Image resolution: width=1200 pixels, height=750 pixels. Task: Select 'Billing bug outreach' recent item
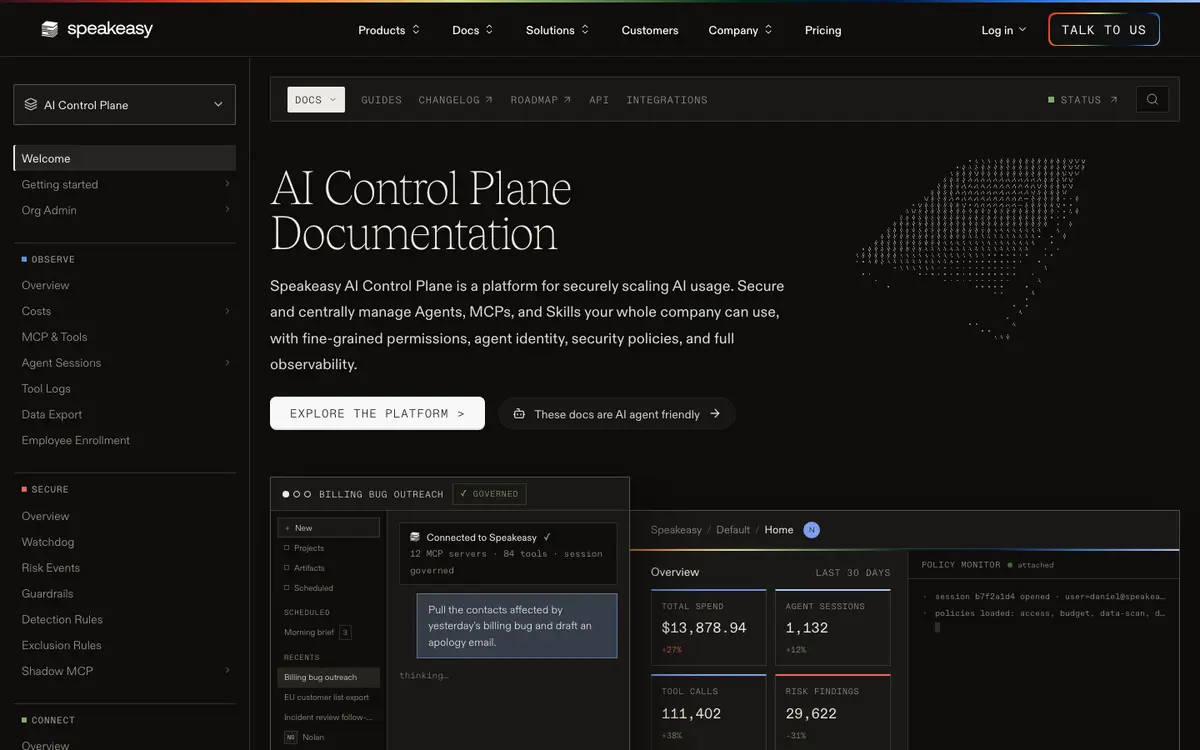click(x=329, y=677)
